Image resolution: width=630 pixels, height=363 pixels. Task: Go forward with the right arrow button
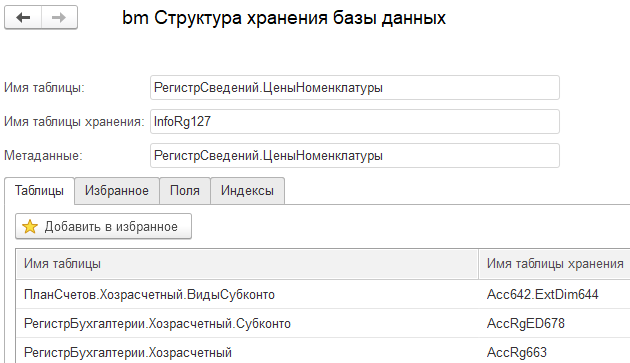(59, 17)
